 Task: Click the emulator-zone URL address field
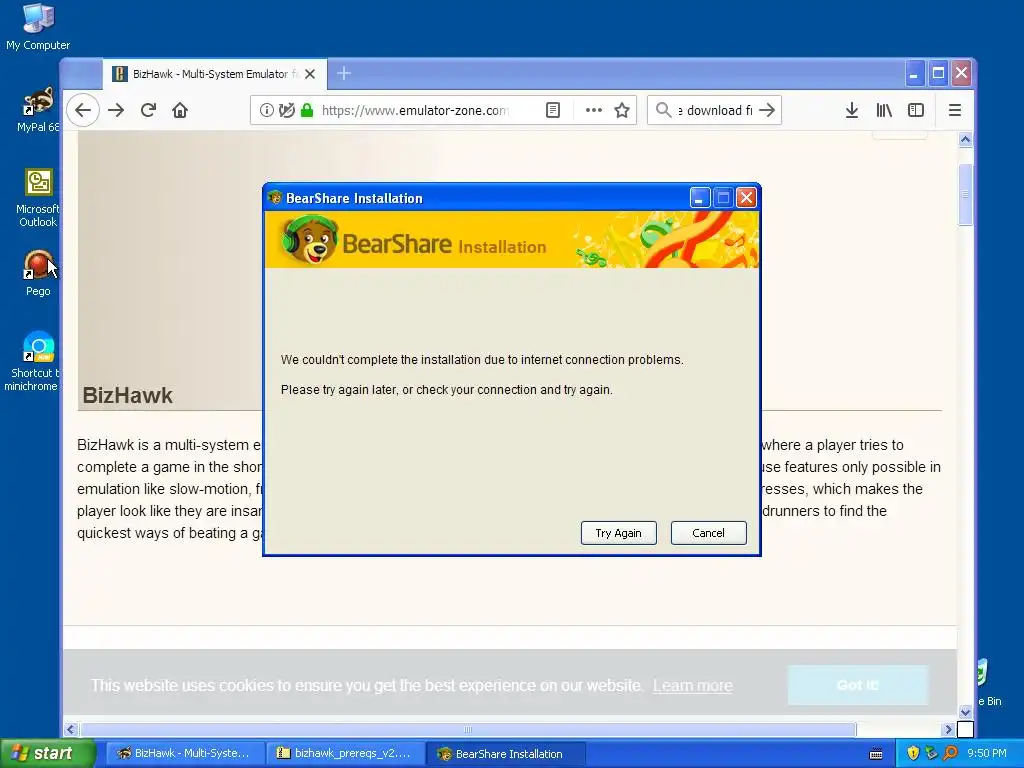tap(415, 110)
